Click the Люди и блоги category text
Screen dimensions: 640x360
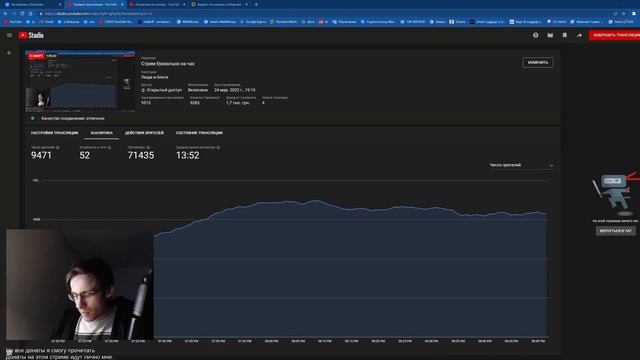coord(154,77)
